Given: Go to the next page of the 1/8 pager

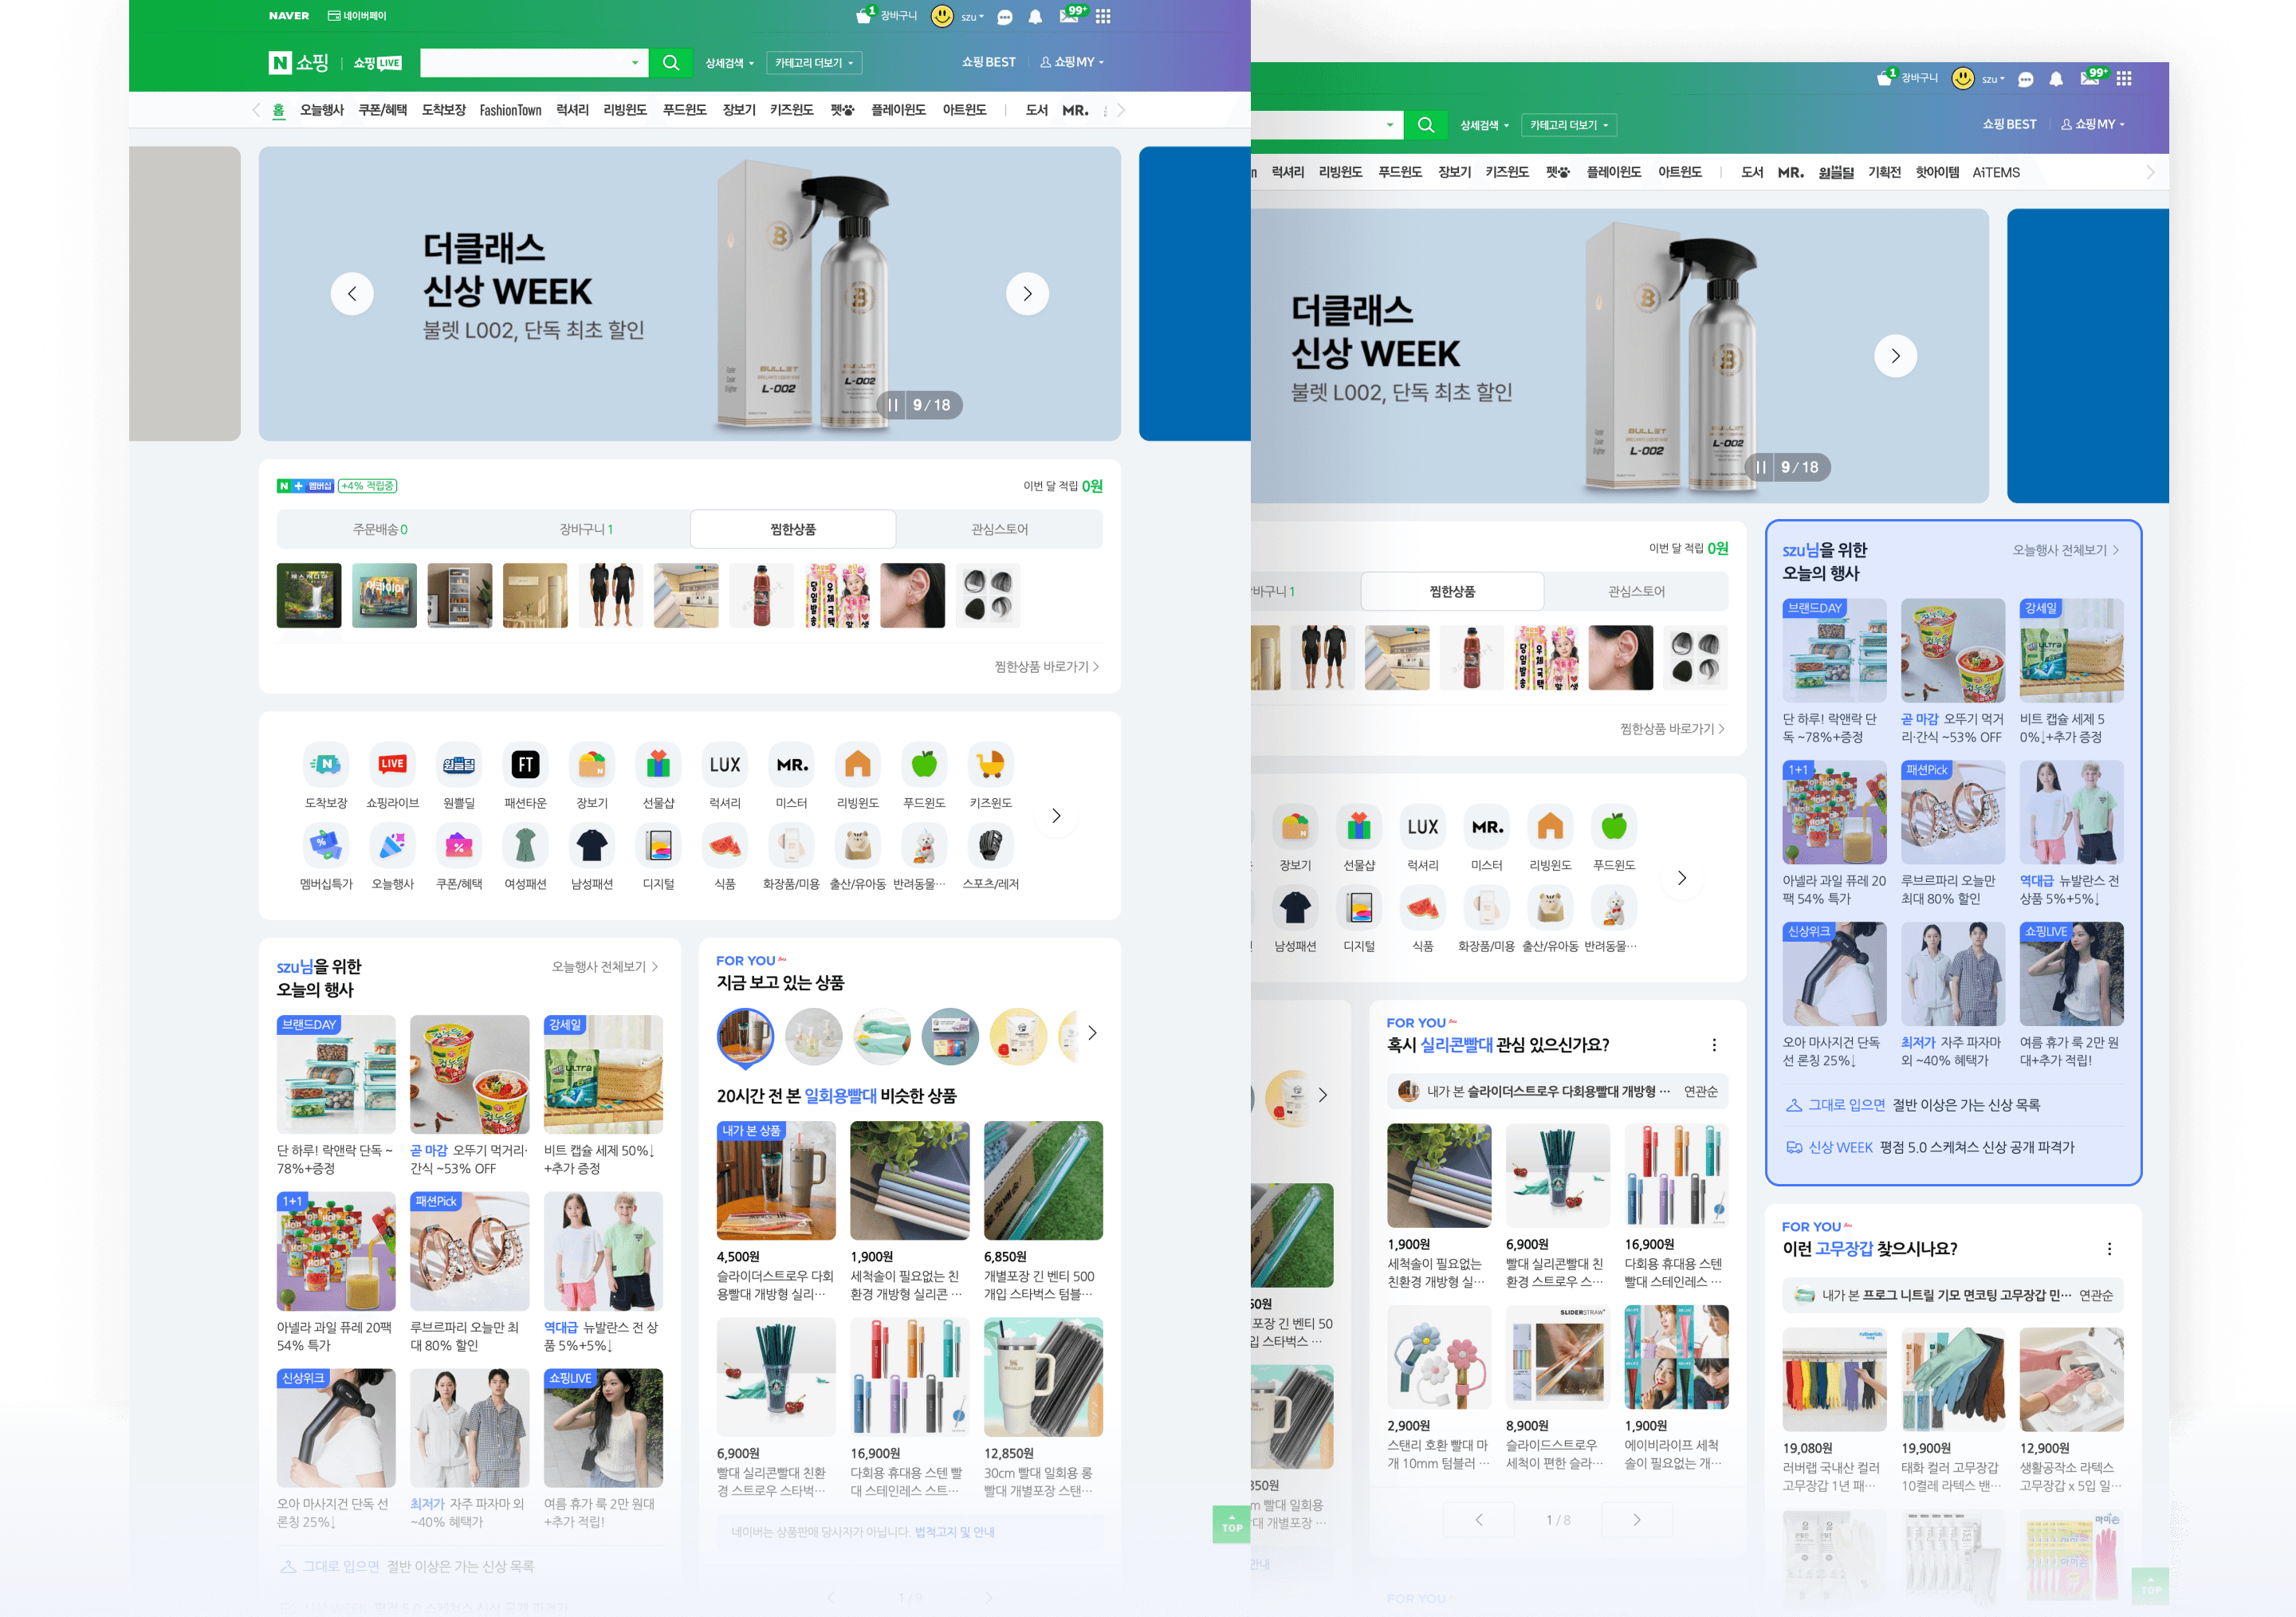Looking at the screenshot, I should (1636, 1520).
